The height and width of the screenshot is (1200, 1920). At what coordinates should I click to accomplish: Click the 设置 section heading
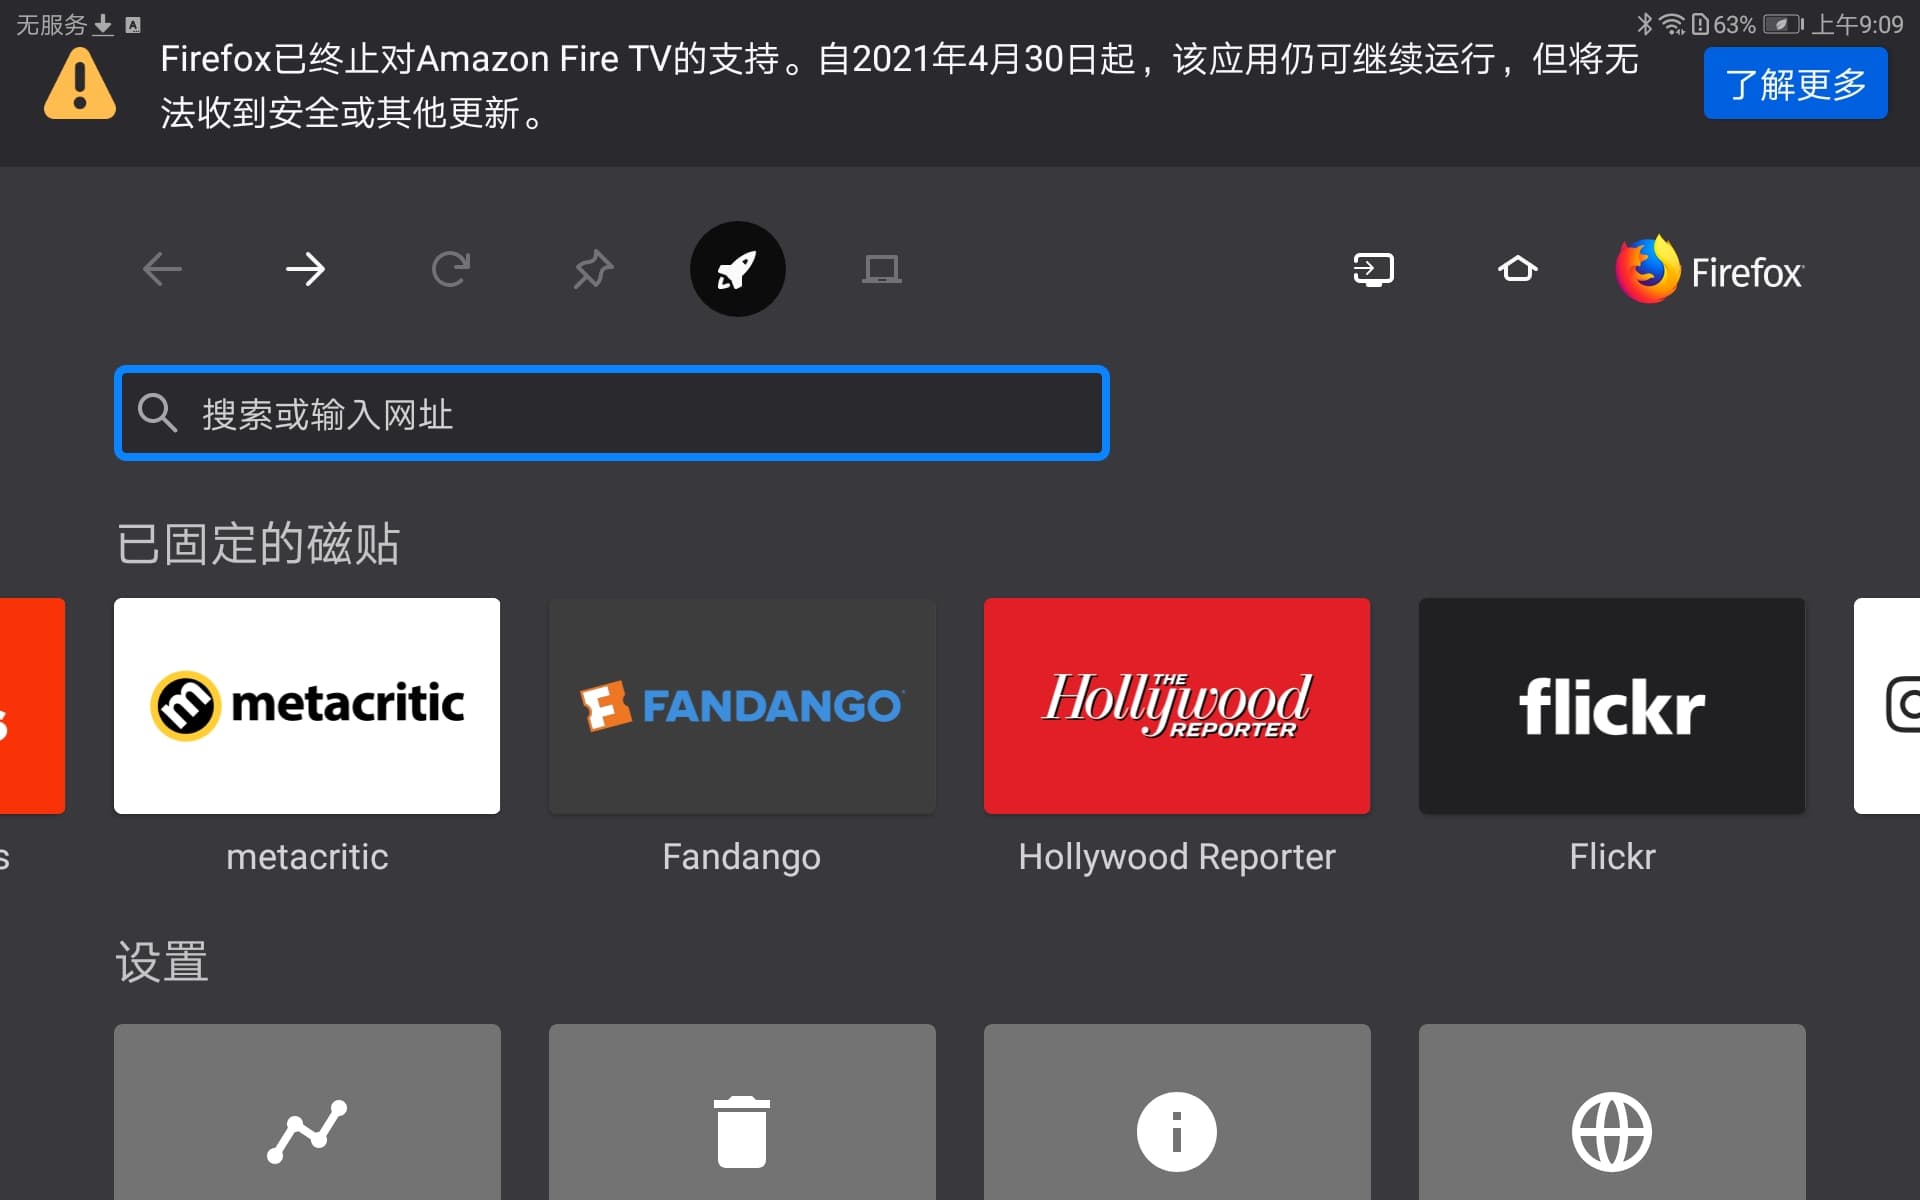(x=162, y=962)
